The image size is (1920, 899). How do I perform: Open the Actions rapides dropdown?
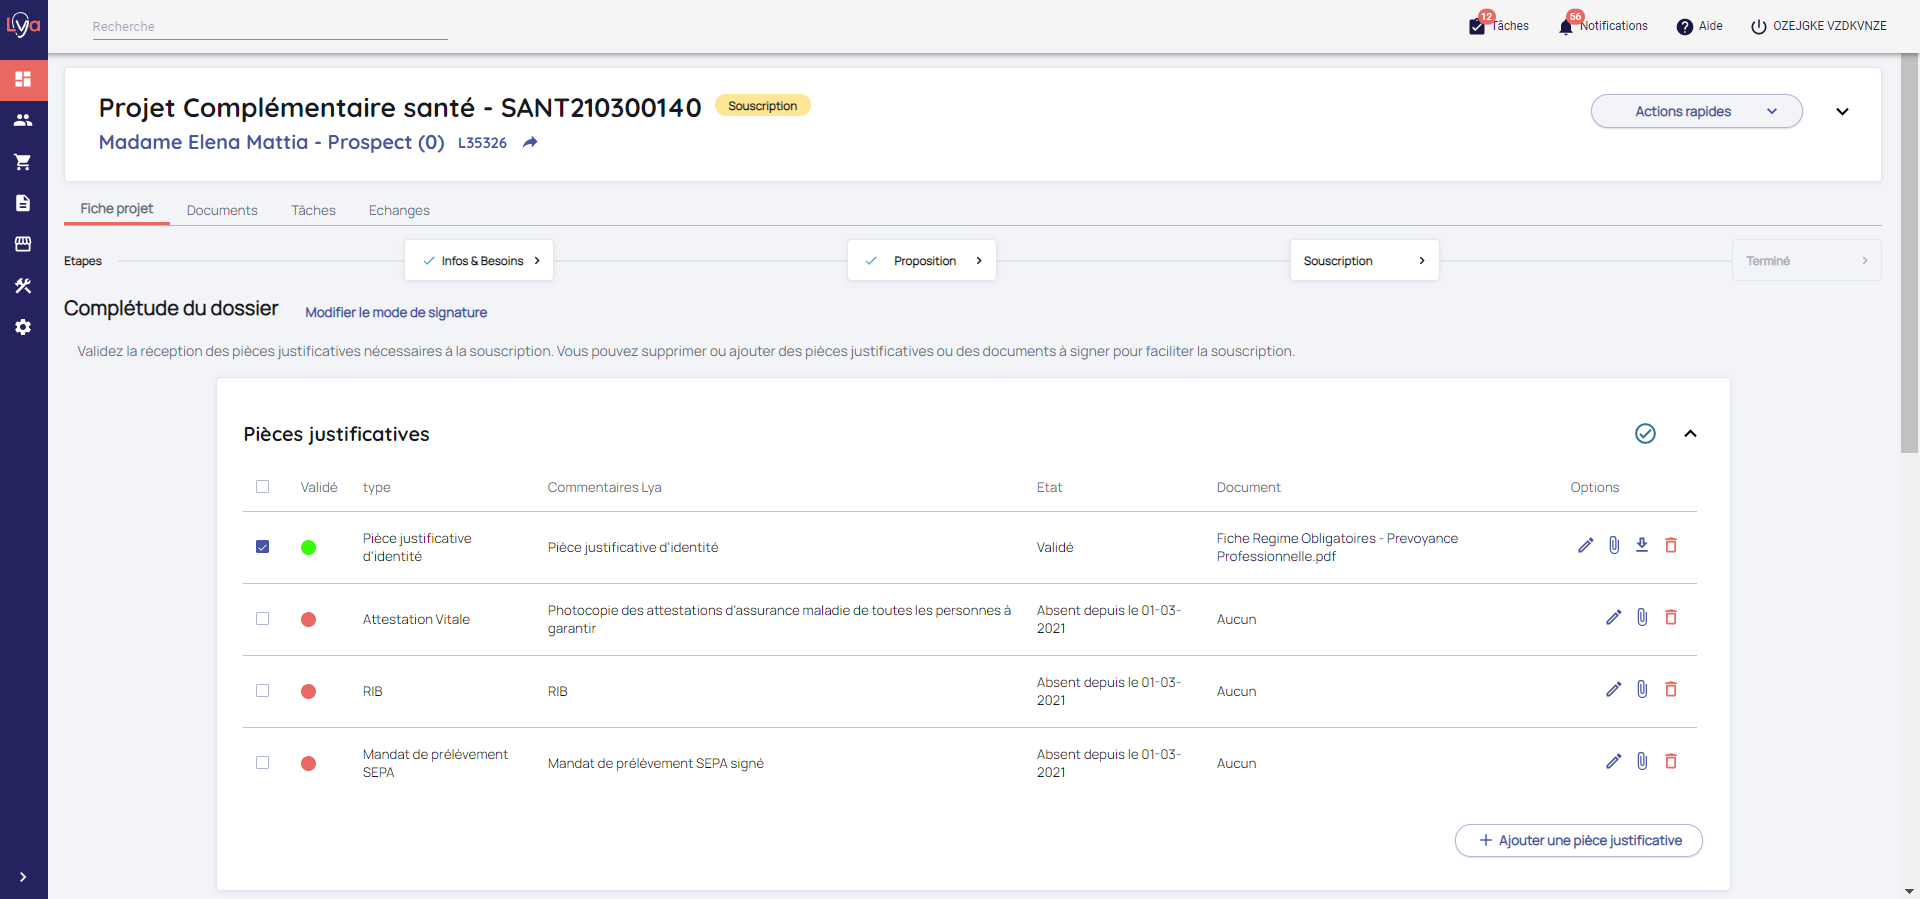(x=1696, y=111)
